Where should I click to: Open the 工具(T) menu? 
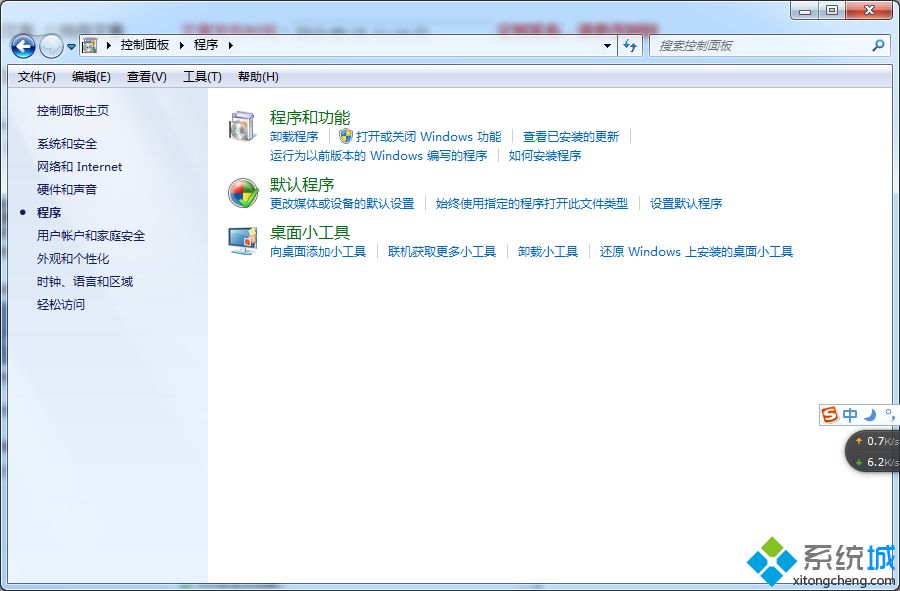coord(202,77)
